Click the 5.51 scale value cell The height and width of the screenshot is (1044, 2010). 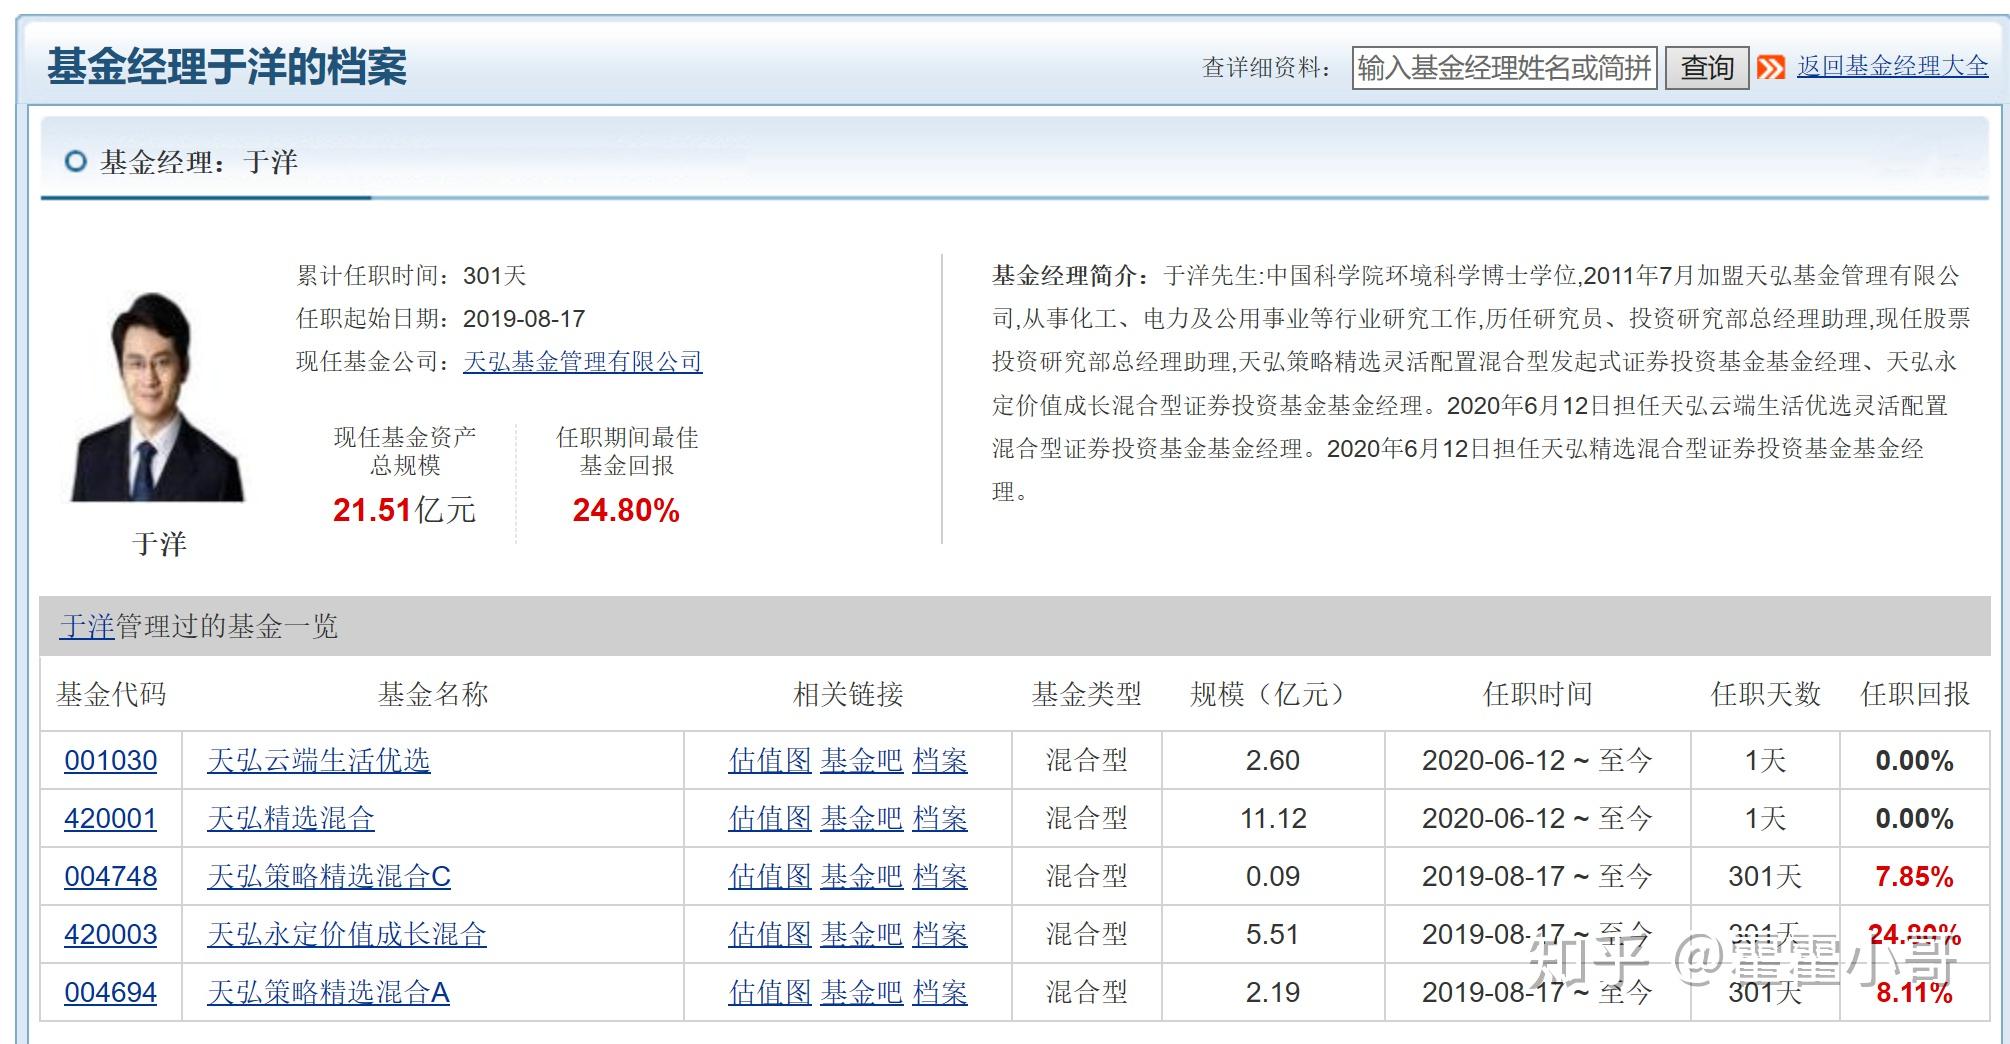(x=1273, y=935)
